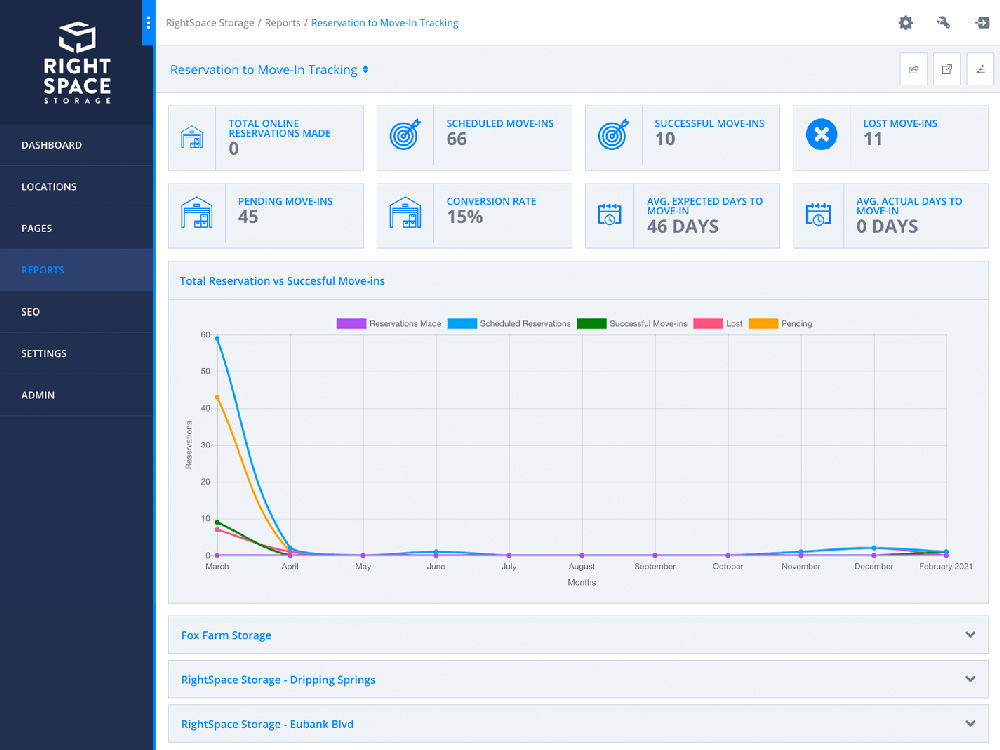Click the Reservation to Move-In Tracking breadcrumb
The width and height of the screenshot is (1000, 750).
pos(385,23)
